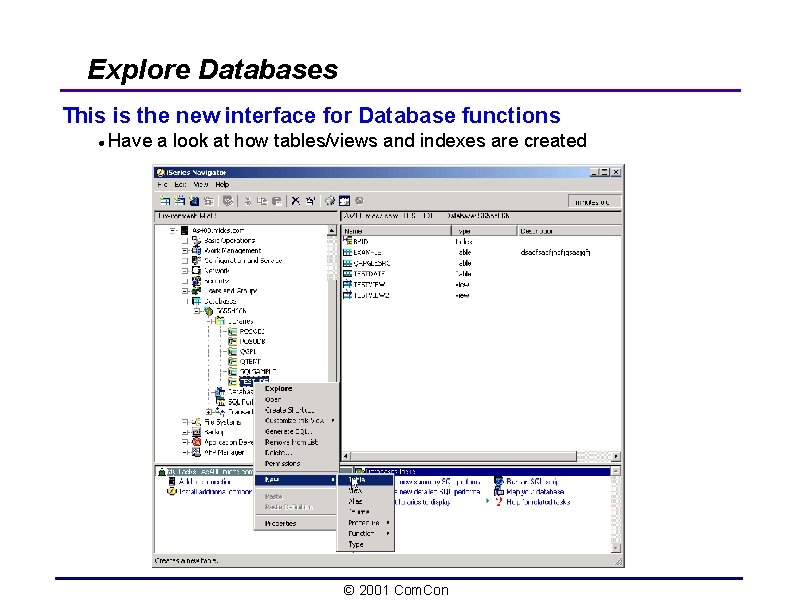Expand the Backup node

click(185, 432)
